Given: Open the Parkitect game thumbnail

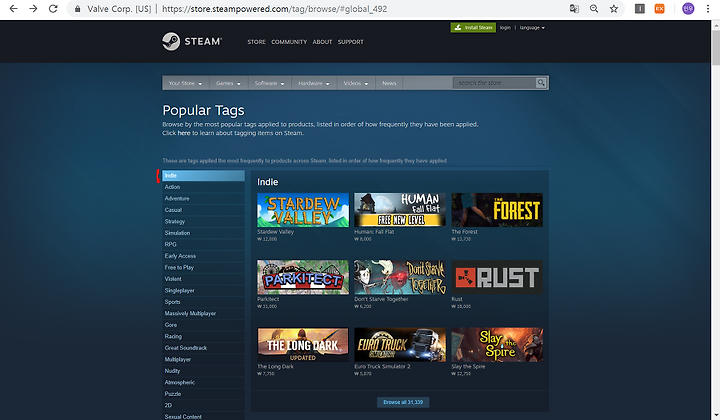Looking at the screenshot, I should coord(303,277).
